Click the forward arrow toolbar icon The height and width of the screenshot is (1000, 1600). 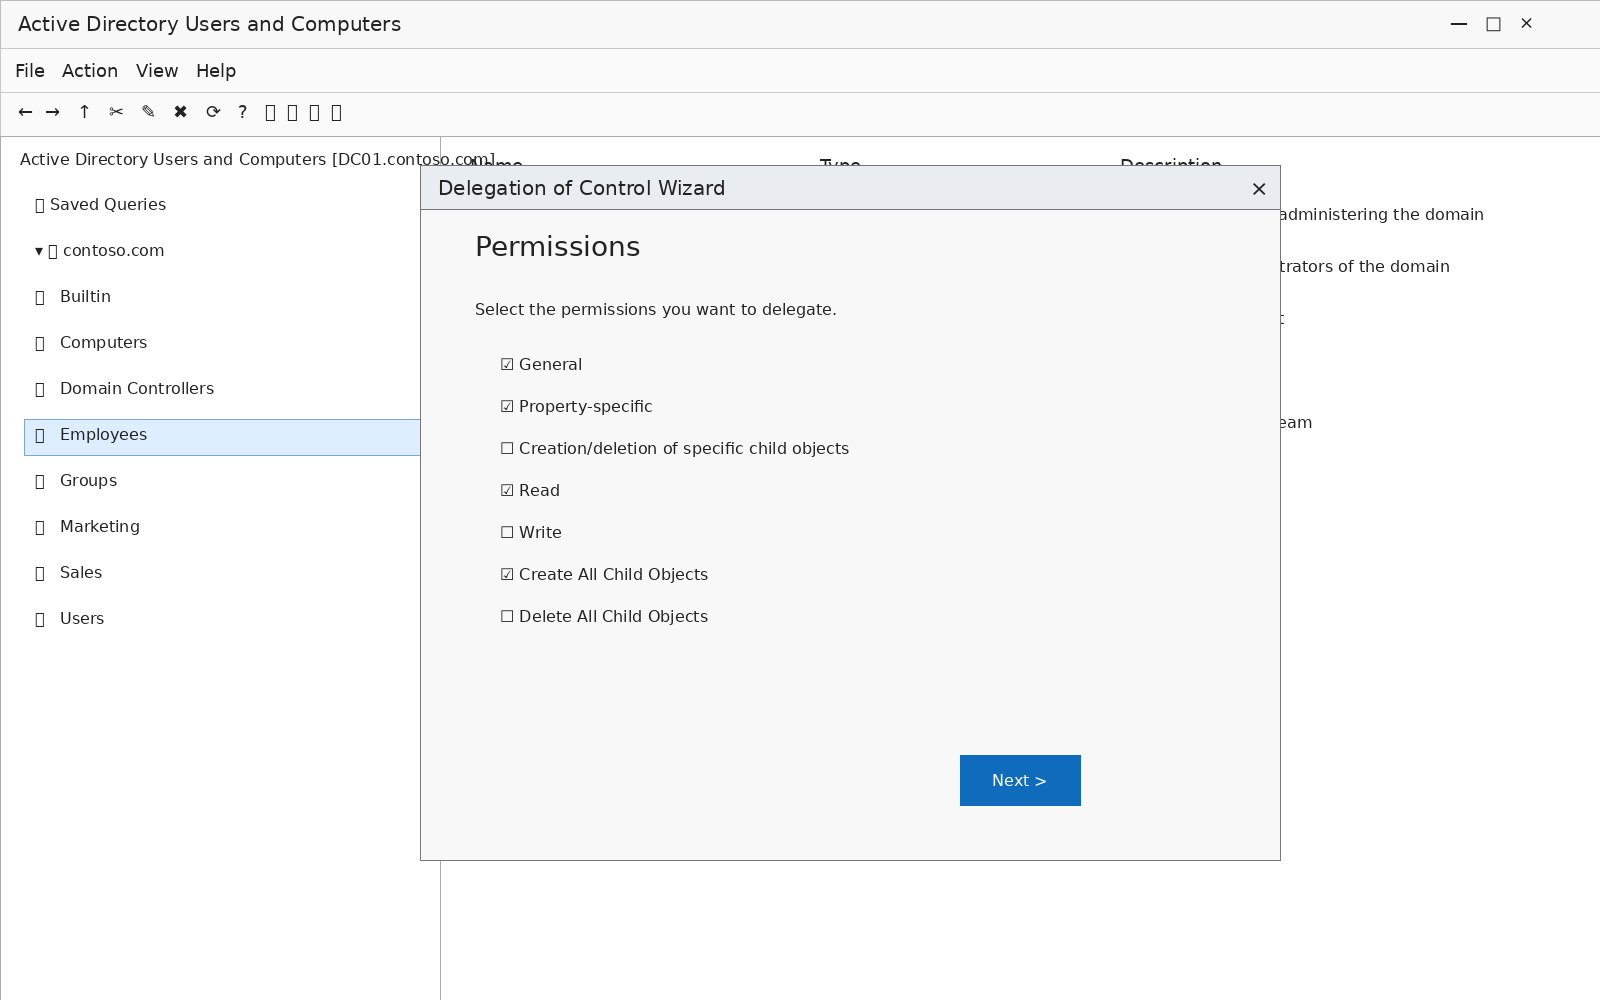(53, 112)
